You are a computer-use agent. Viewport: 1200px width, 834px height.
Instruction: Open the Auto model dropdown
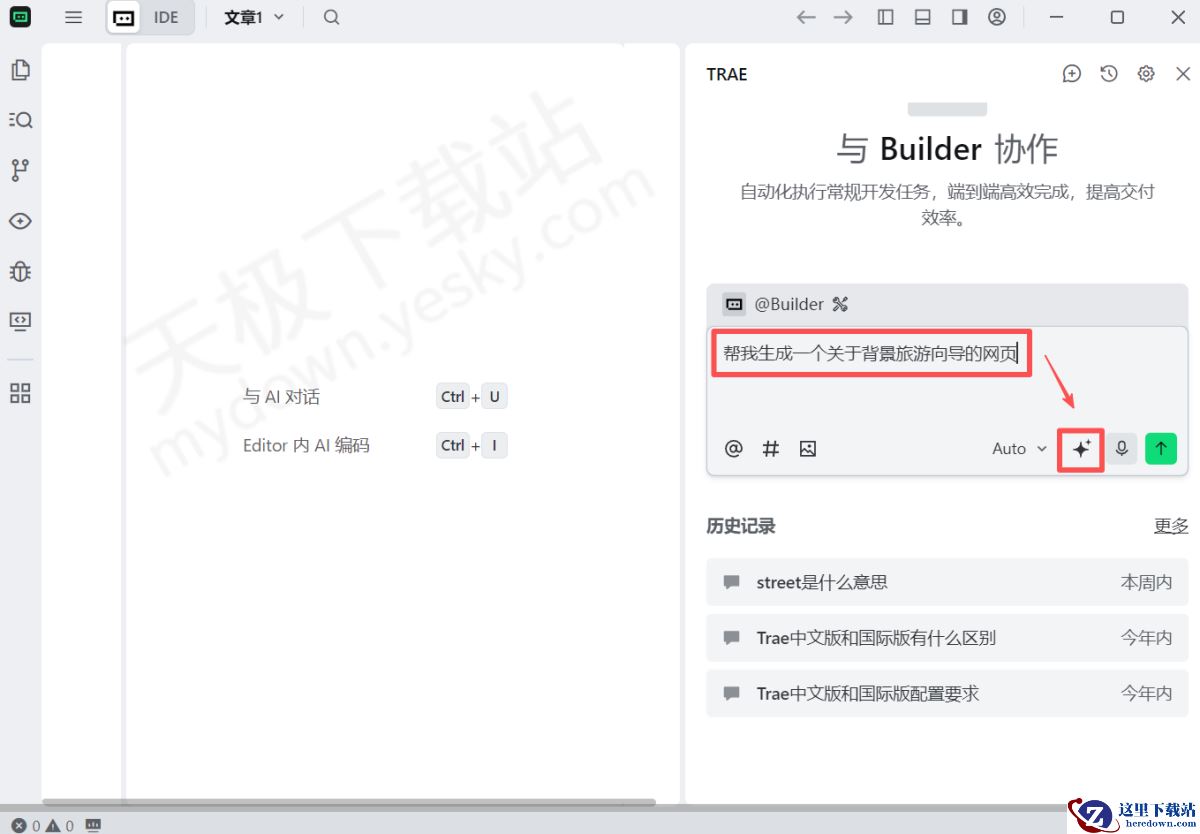pyautogui.click(x=1019, y=449)
